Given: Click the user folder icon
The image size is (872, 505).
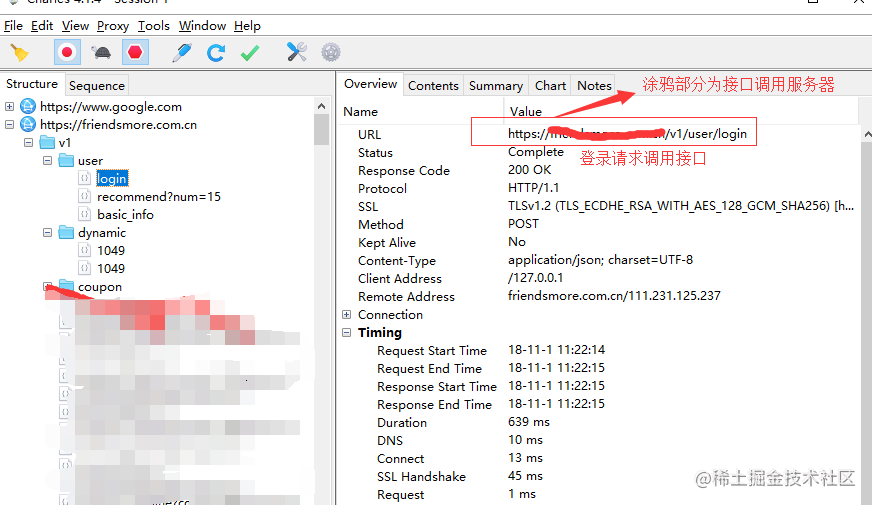Looking at the screenshot, I should pos(66,160).
